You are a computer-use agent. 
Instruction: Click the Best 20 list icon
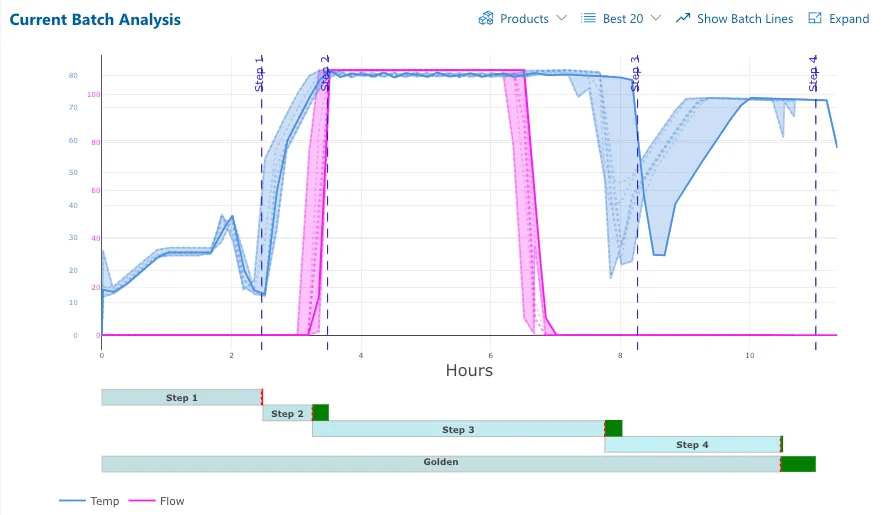[x=588, y=19]
